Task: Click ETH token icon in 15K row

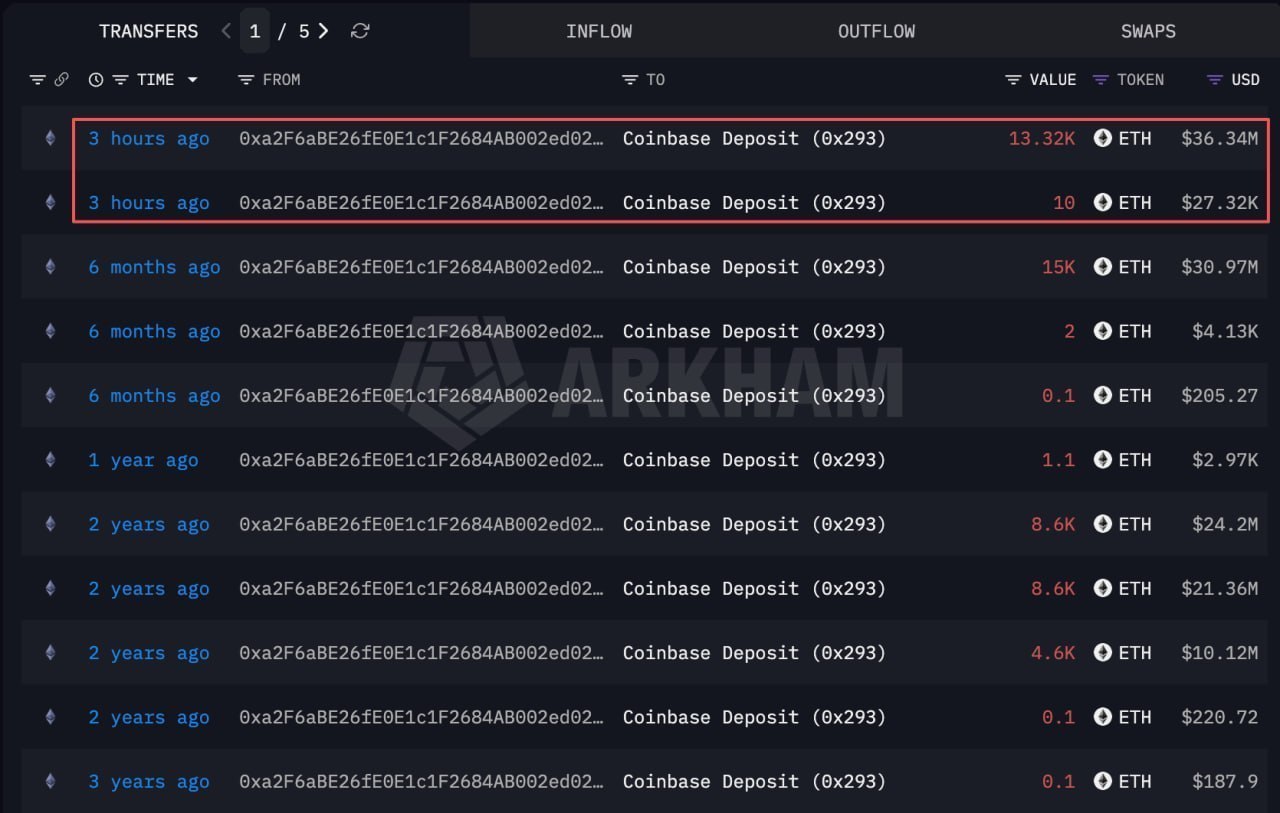Action: coord(1103,267)
